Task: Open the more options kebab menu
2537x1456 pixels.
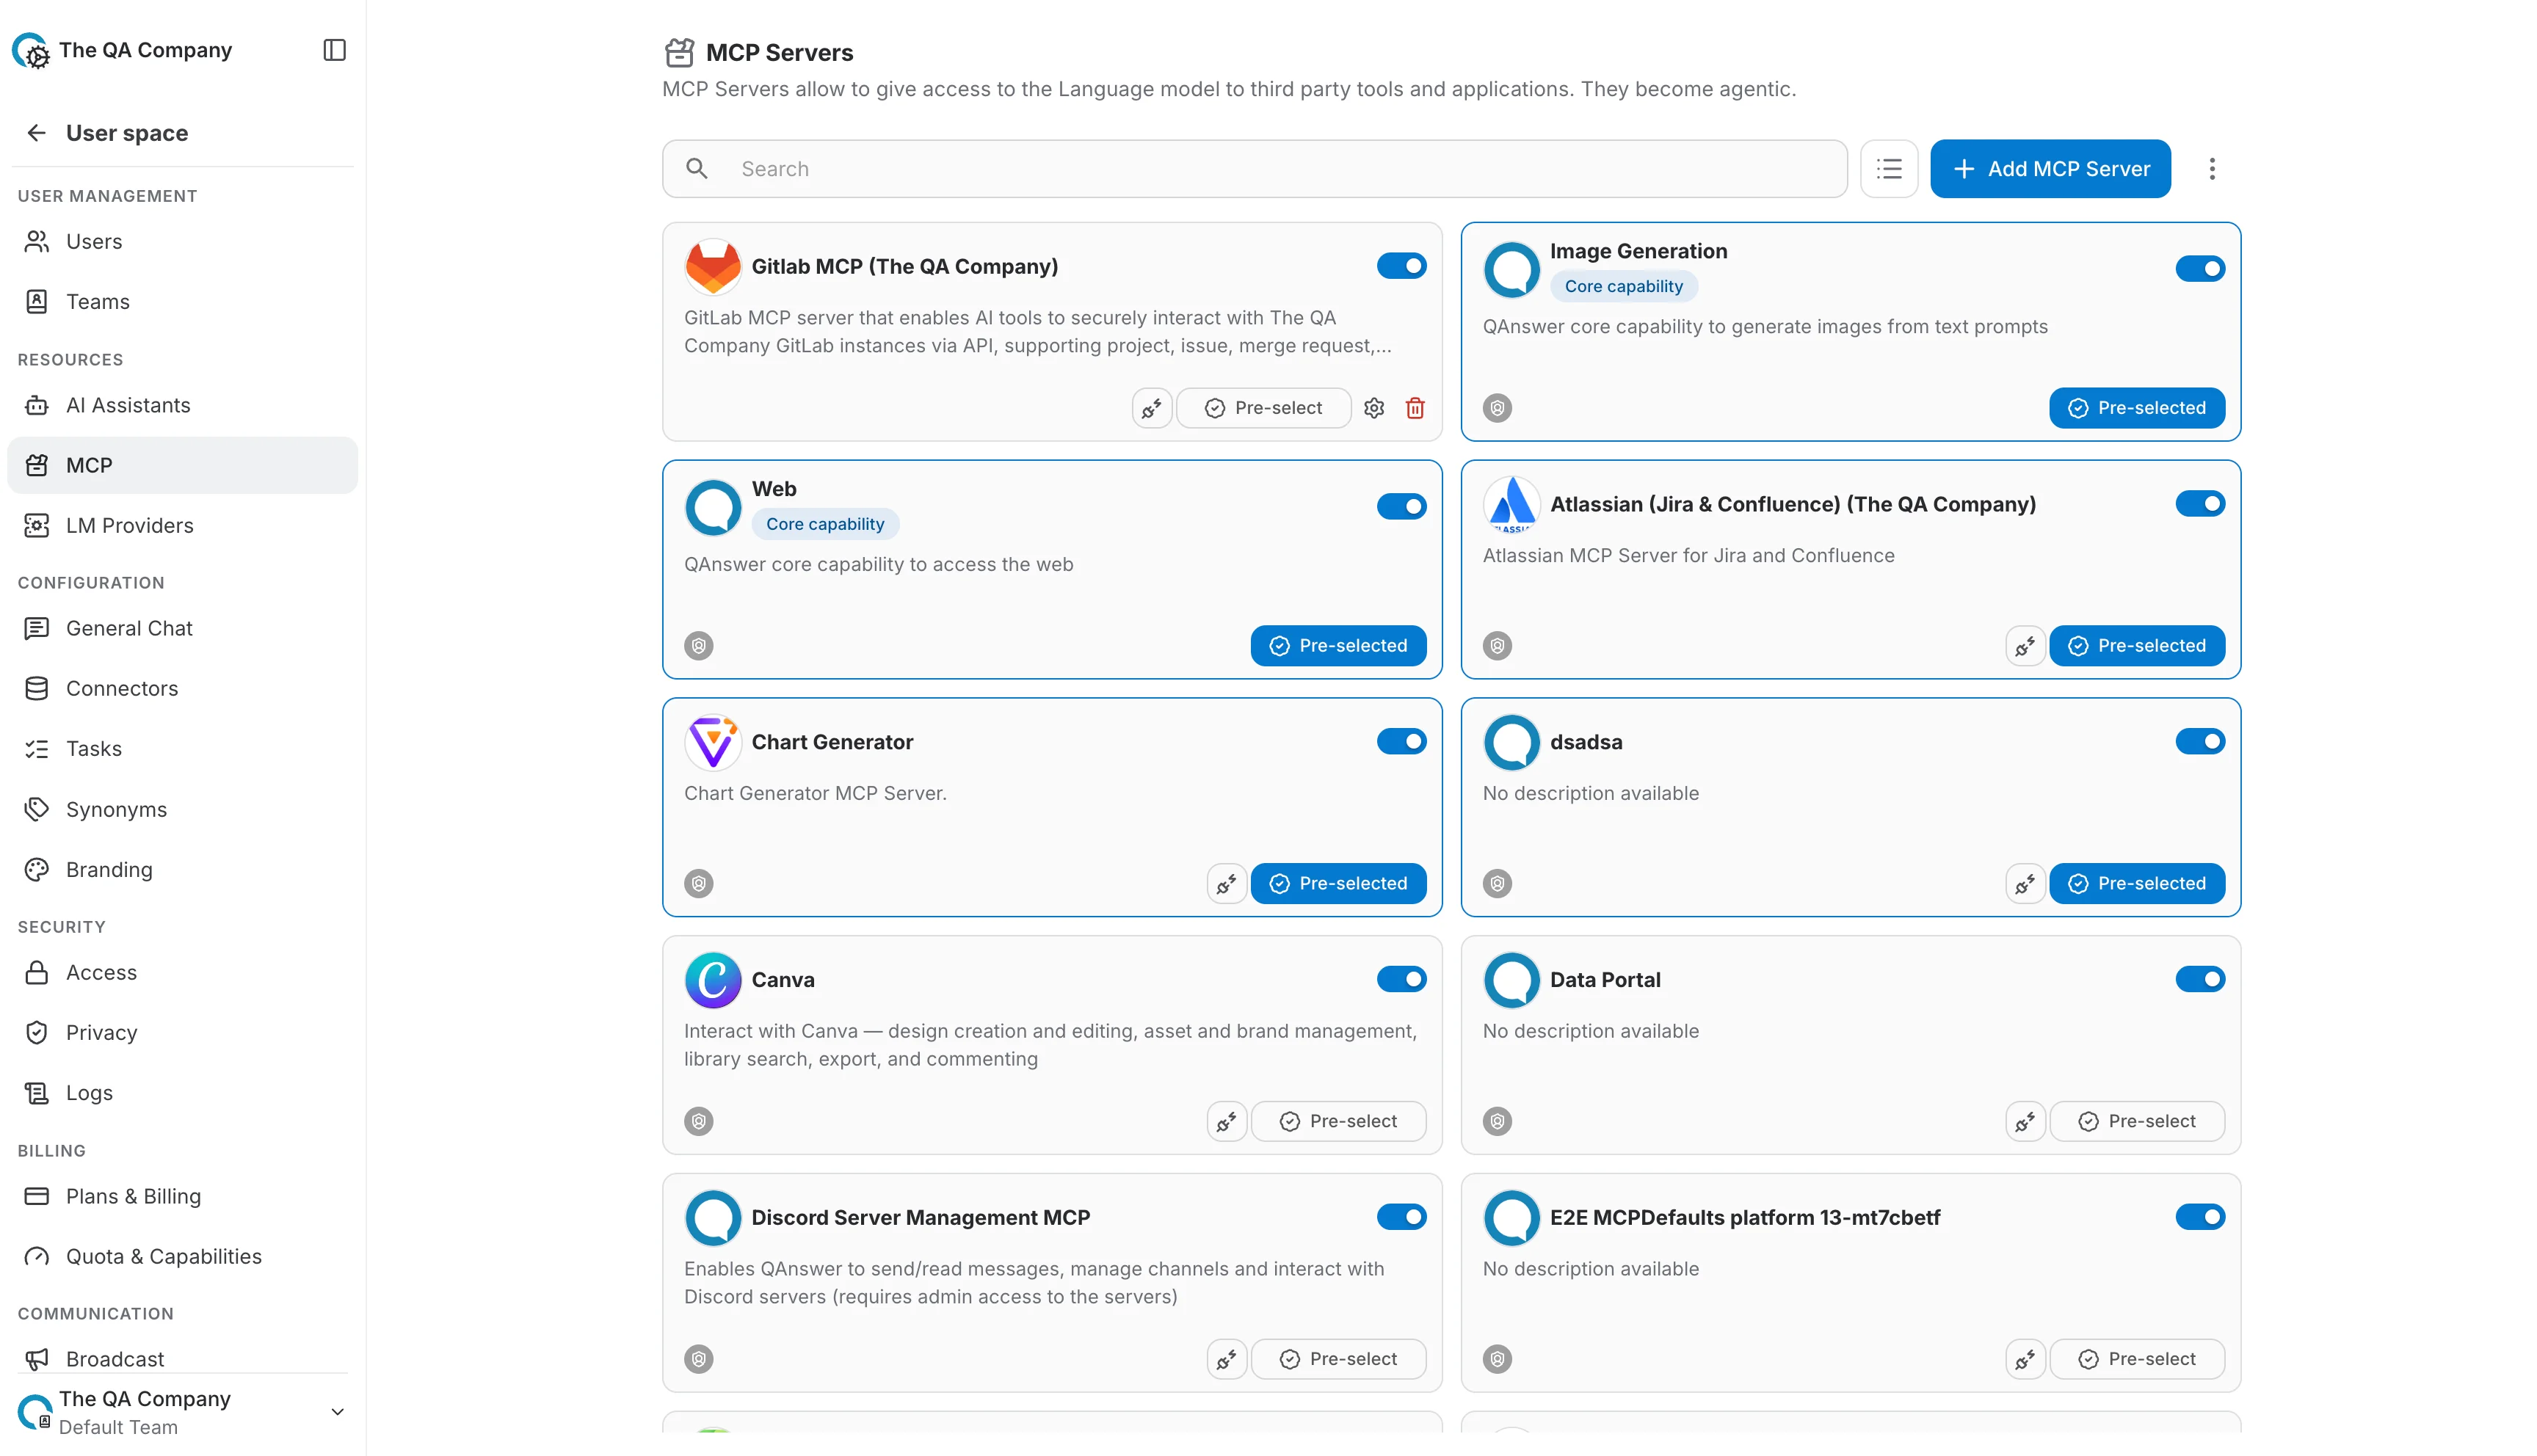Action: pyautogui.click(x=2211, y=169)
